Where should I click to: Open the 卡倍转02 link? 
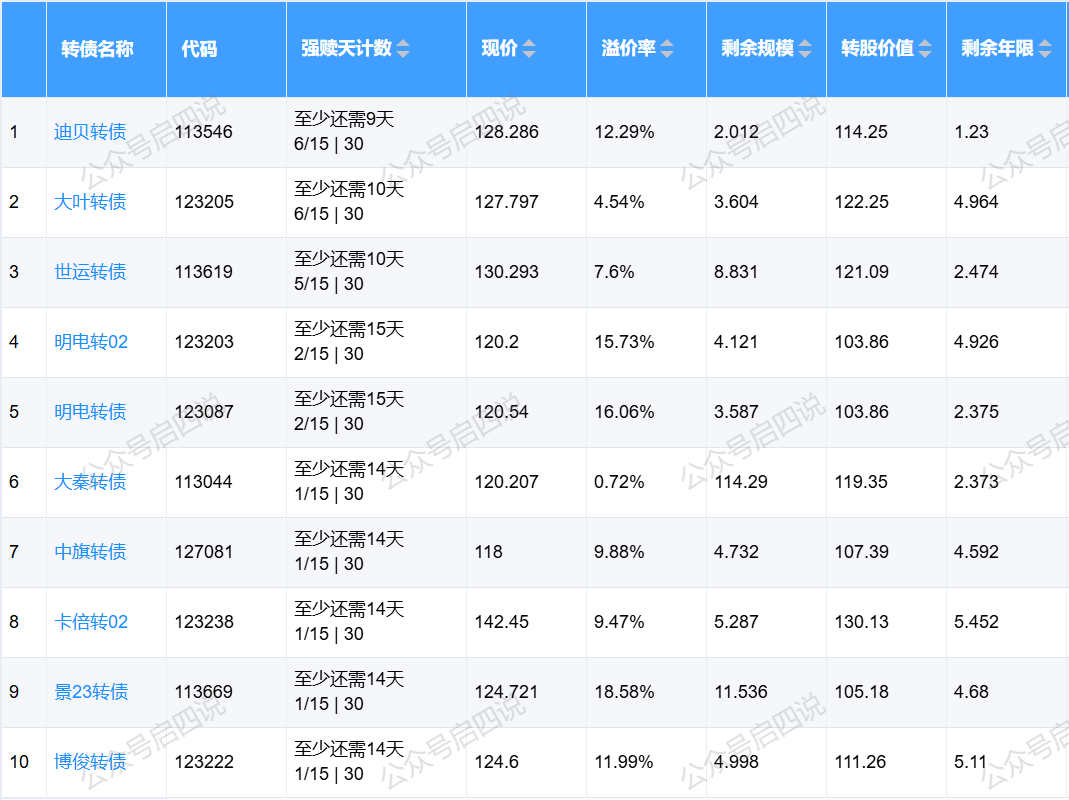[x=91, y=622]
